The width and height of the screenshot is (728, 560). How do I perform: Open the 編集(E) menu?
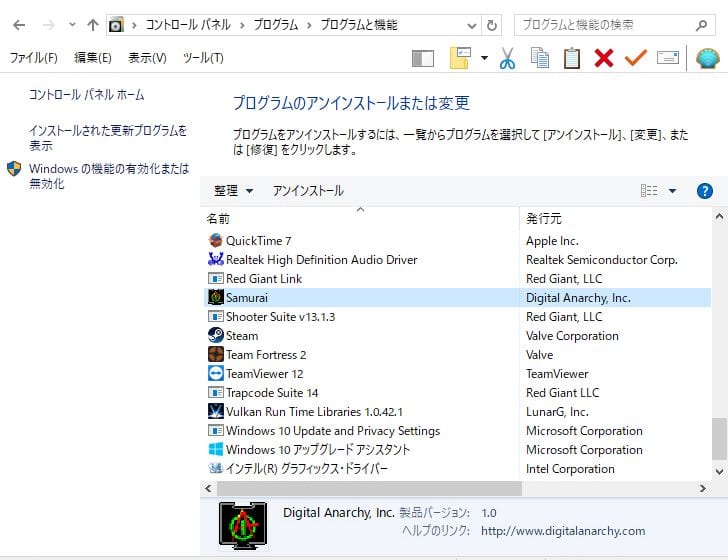[x=92, y=58]
